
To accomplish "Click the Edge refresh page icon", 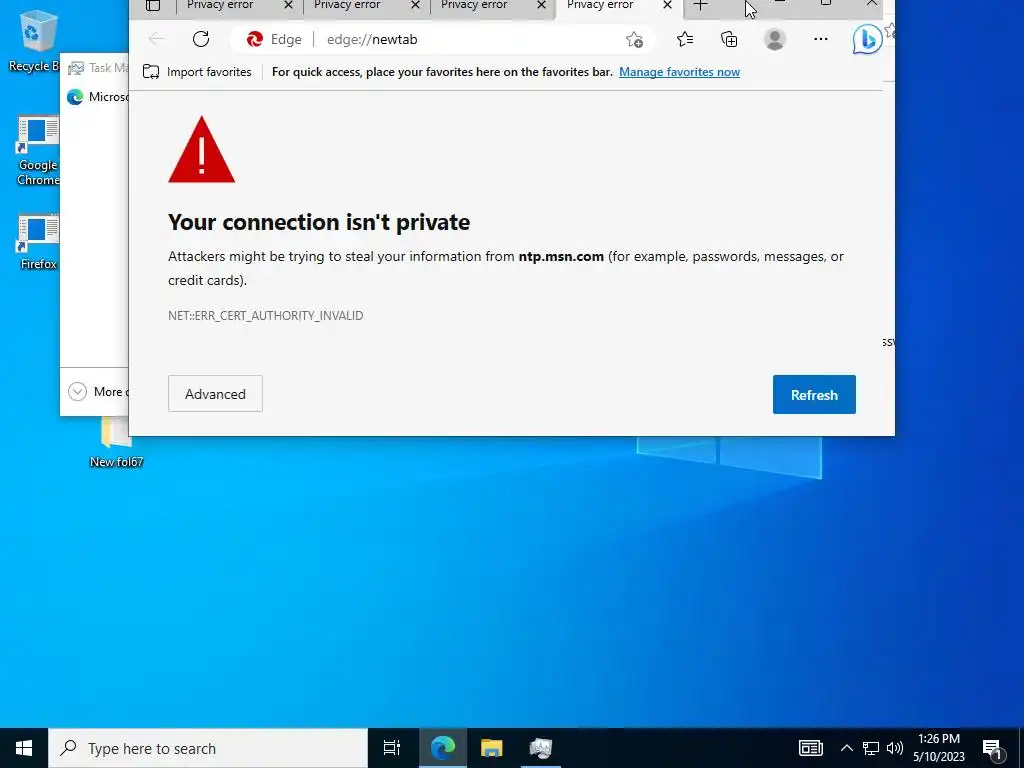I will 200,39.
